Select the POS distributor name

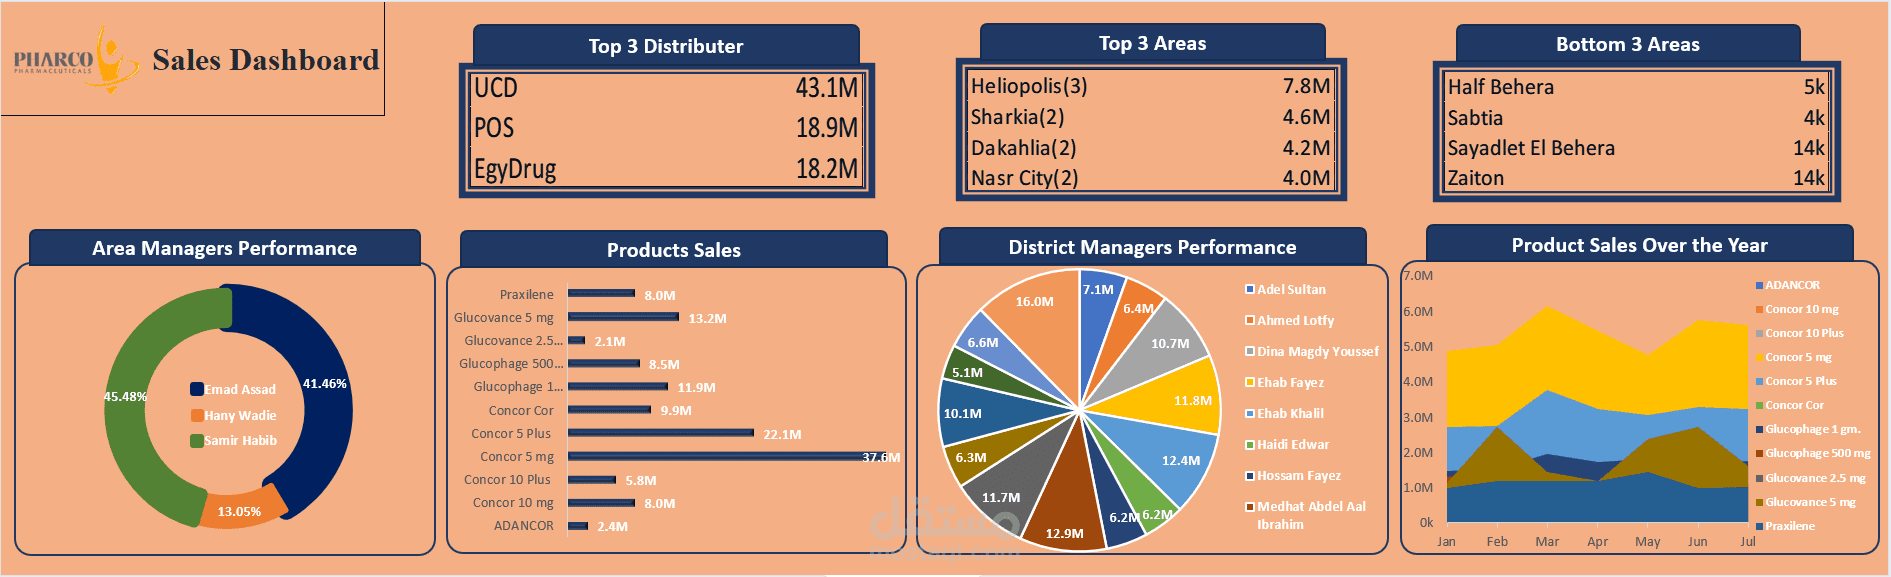pyautogui.click(x=494, y=128)
